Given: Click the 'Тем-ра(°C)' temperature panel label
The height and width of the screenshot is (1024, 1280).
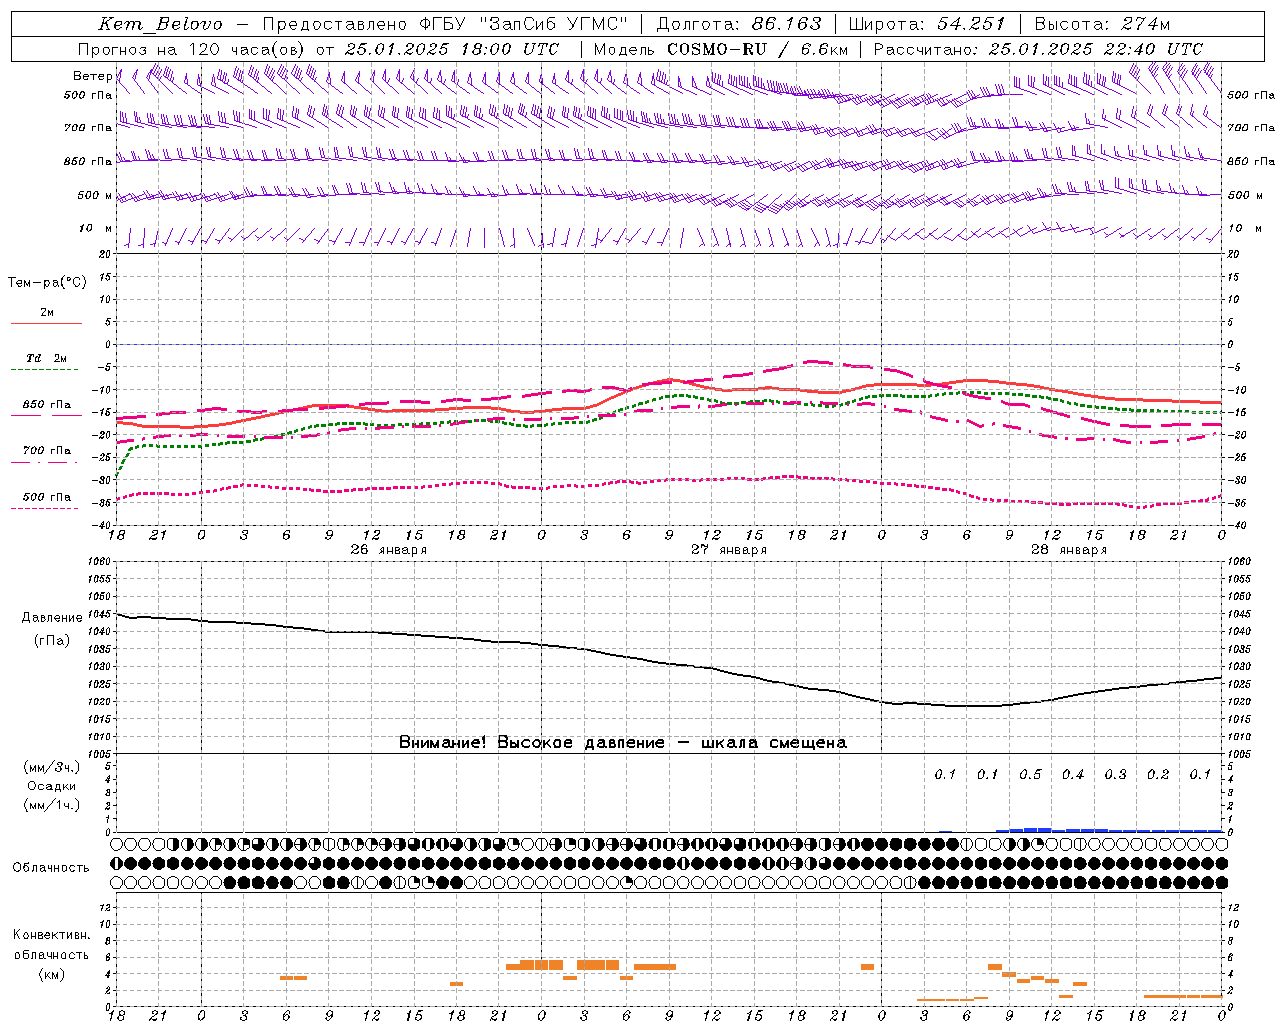Looking at the screenshot, I should [x=47, y=282].
